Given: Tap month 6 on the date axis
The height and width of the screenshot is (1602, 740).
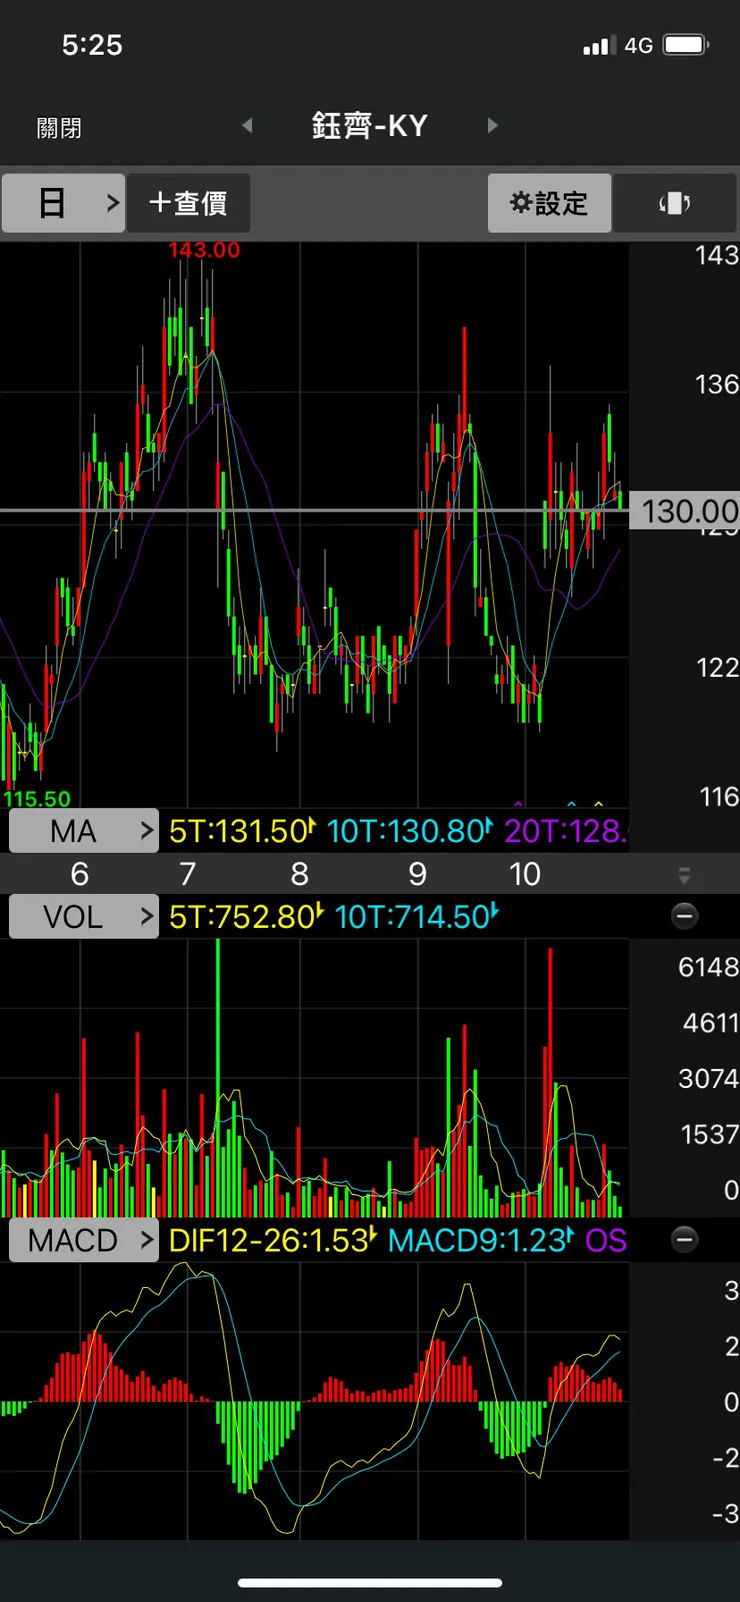Looking at the screenshot, I should [80, 874].
